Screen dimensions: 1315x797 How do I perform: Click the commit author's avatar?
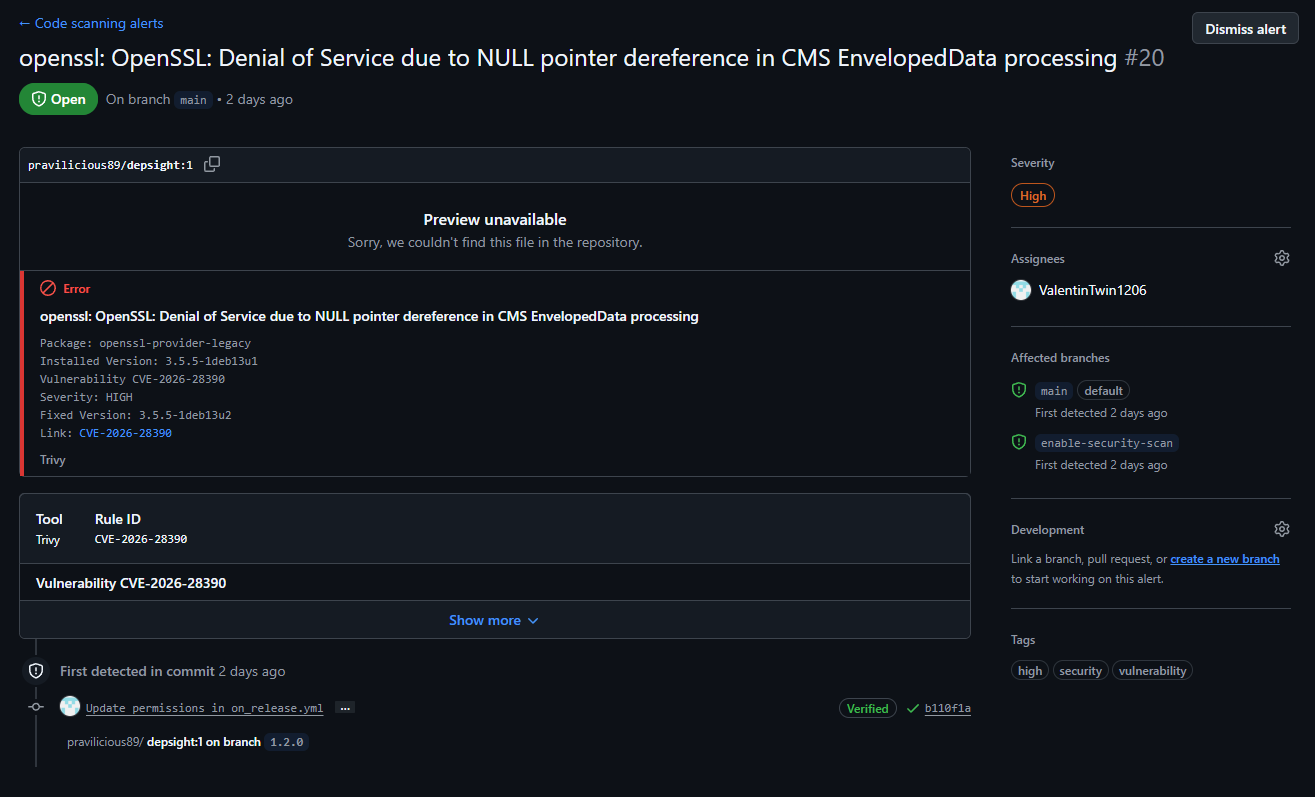pos(69,706)
